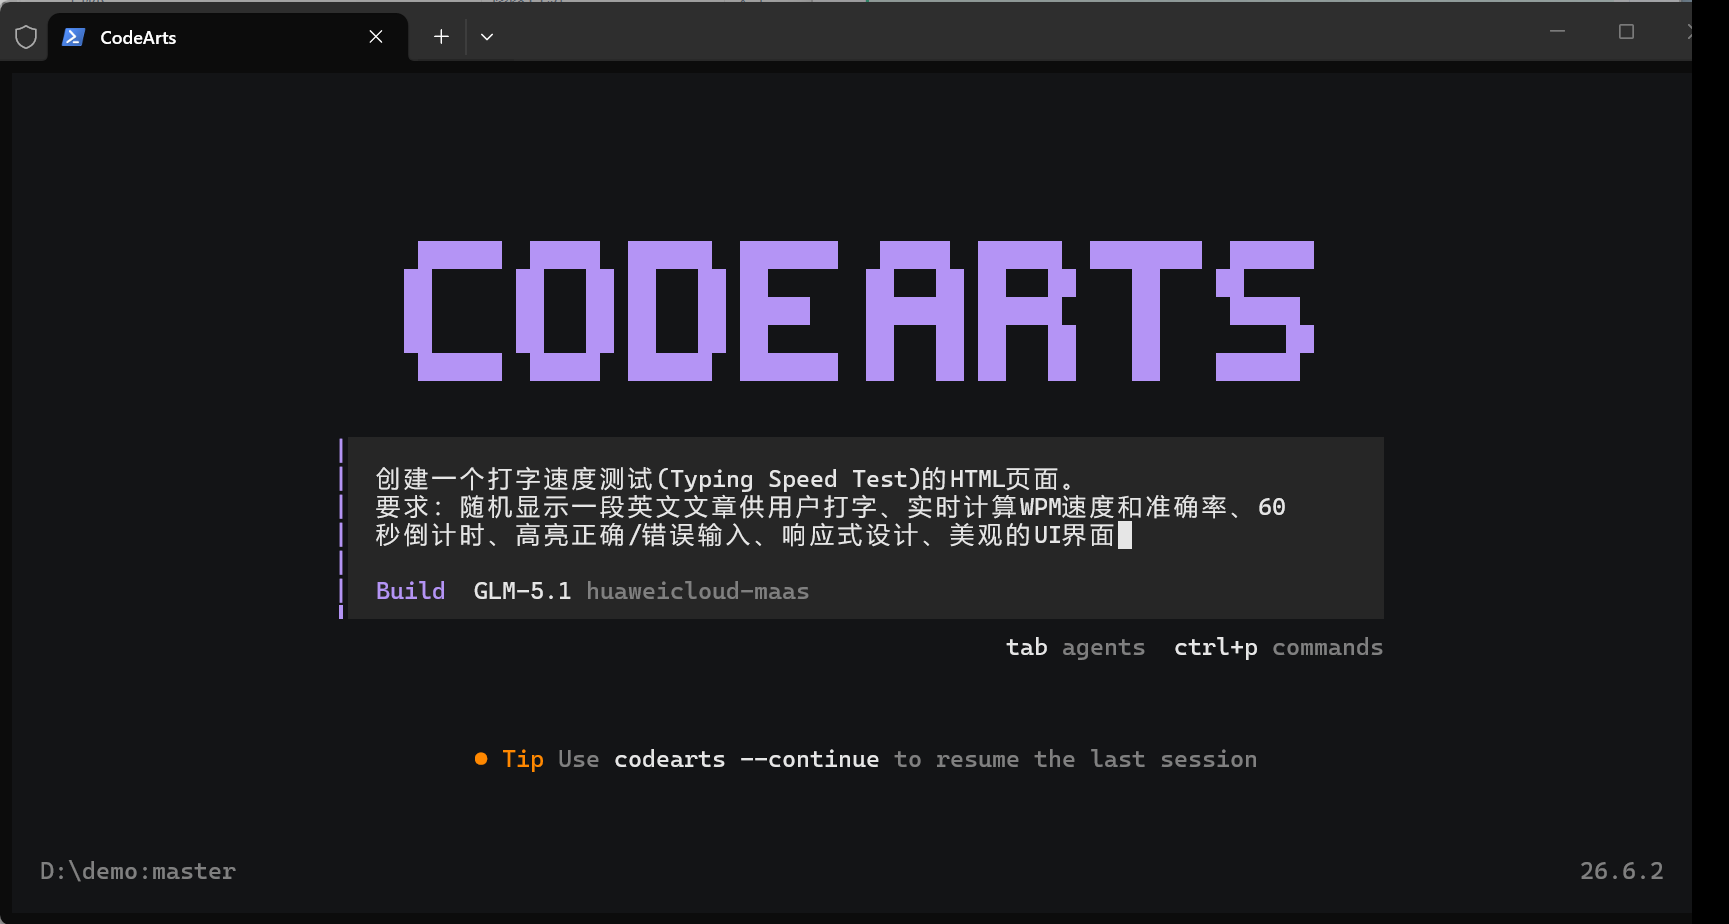Click the ctrl+p commands hint
The width and height of the screenshot is (1729, 924).
point(1278,647)
